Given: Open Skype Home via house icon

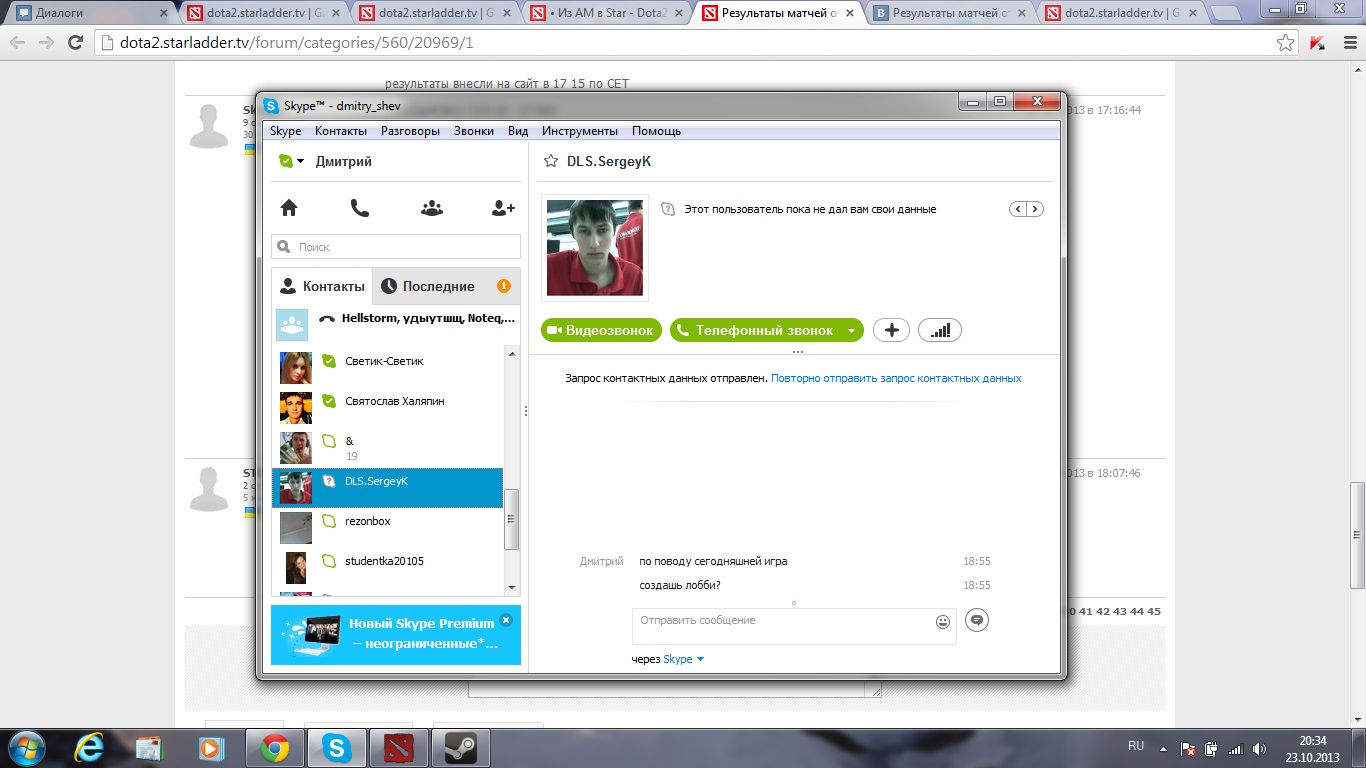Looking at the screenshot, I should 289,208.
